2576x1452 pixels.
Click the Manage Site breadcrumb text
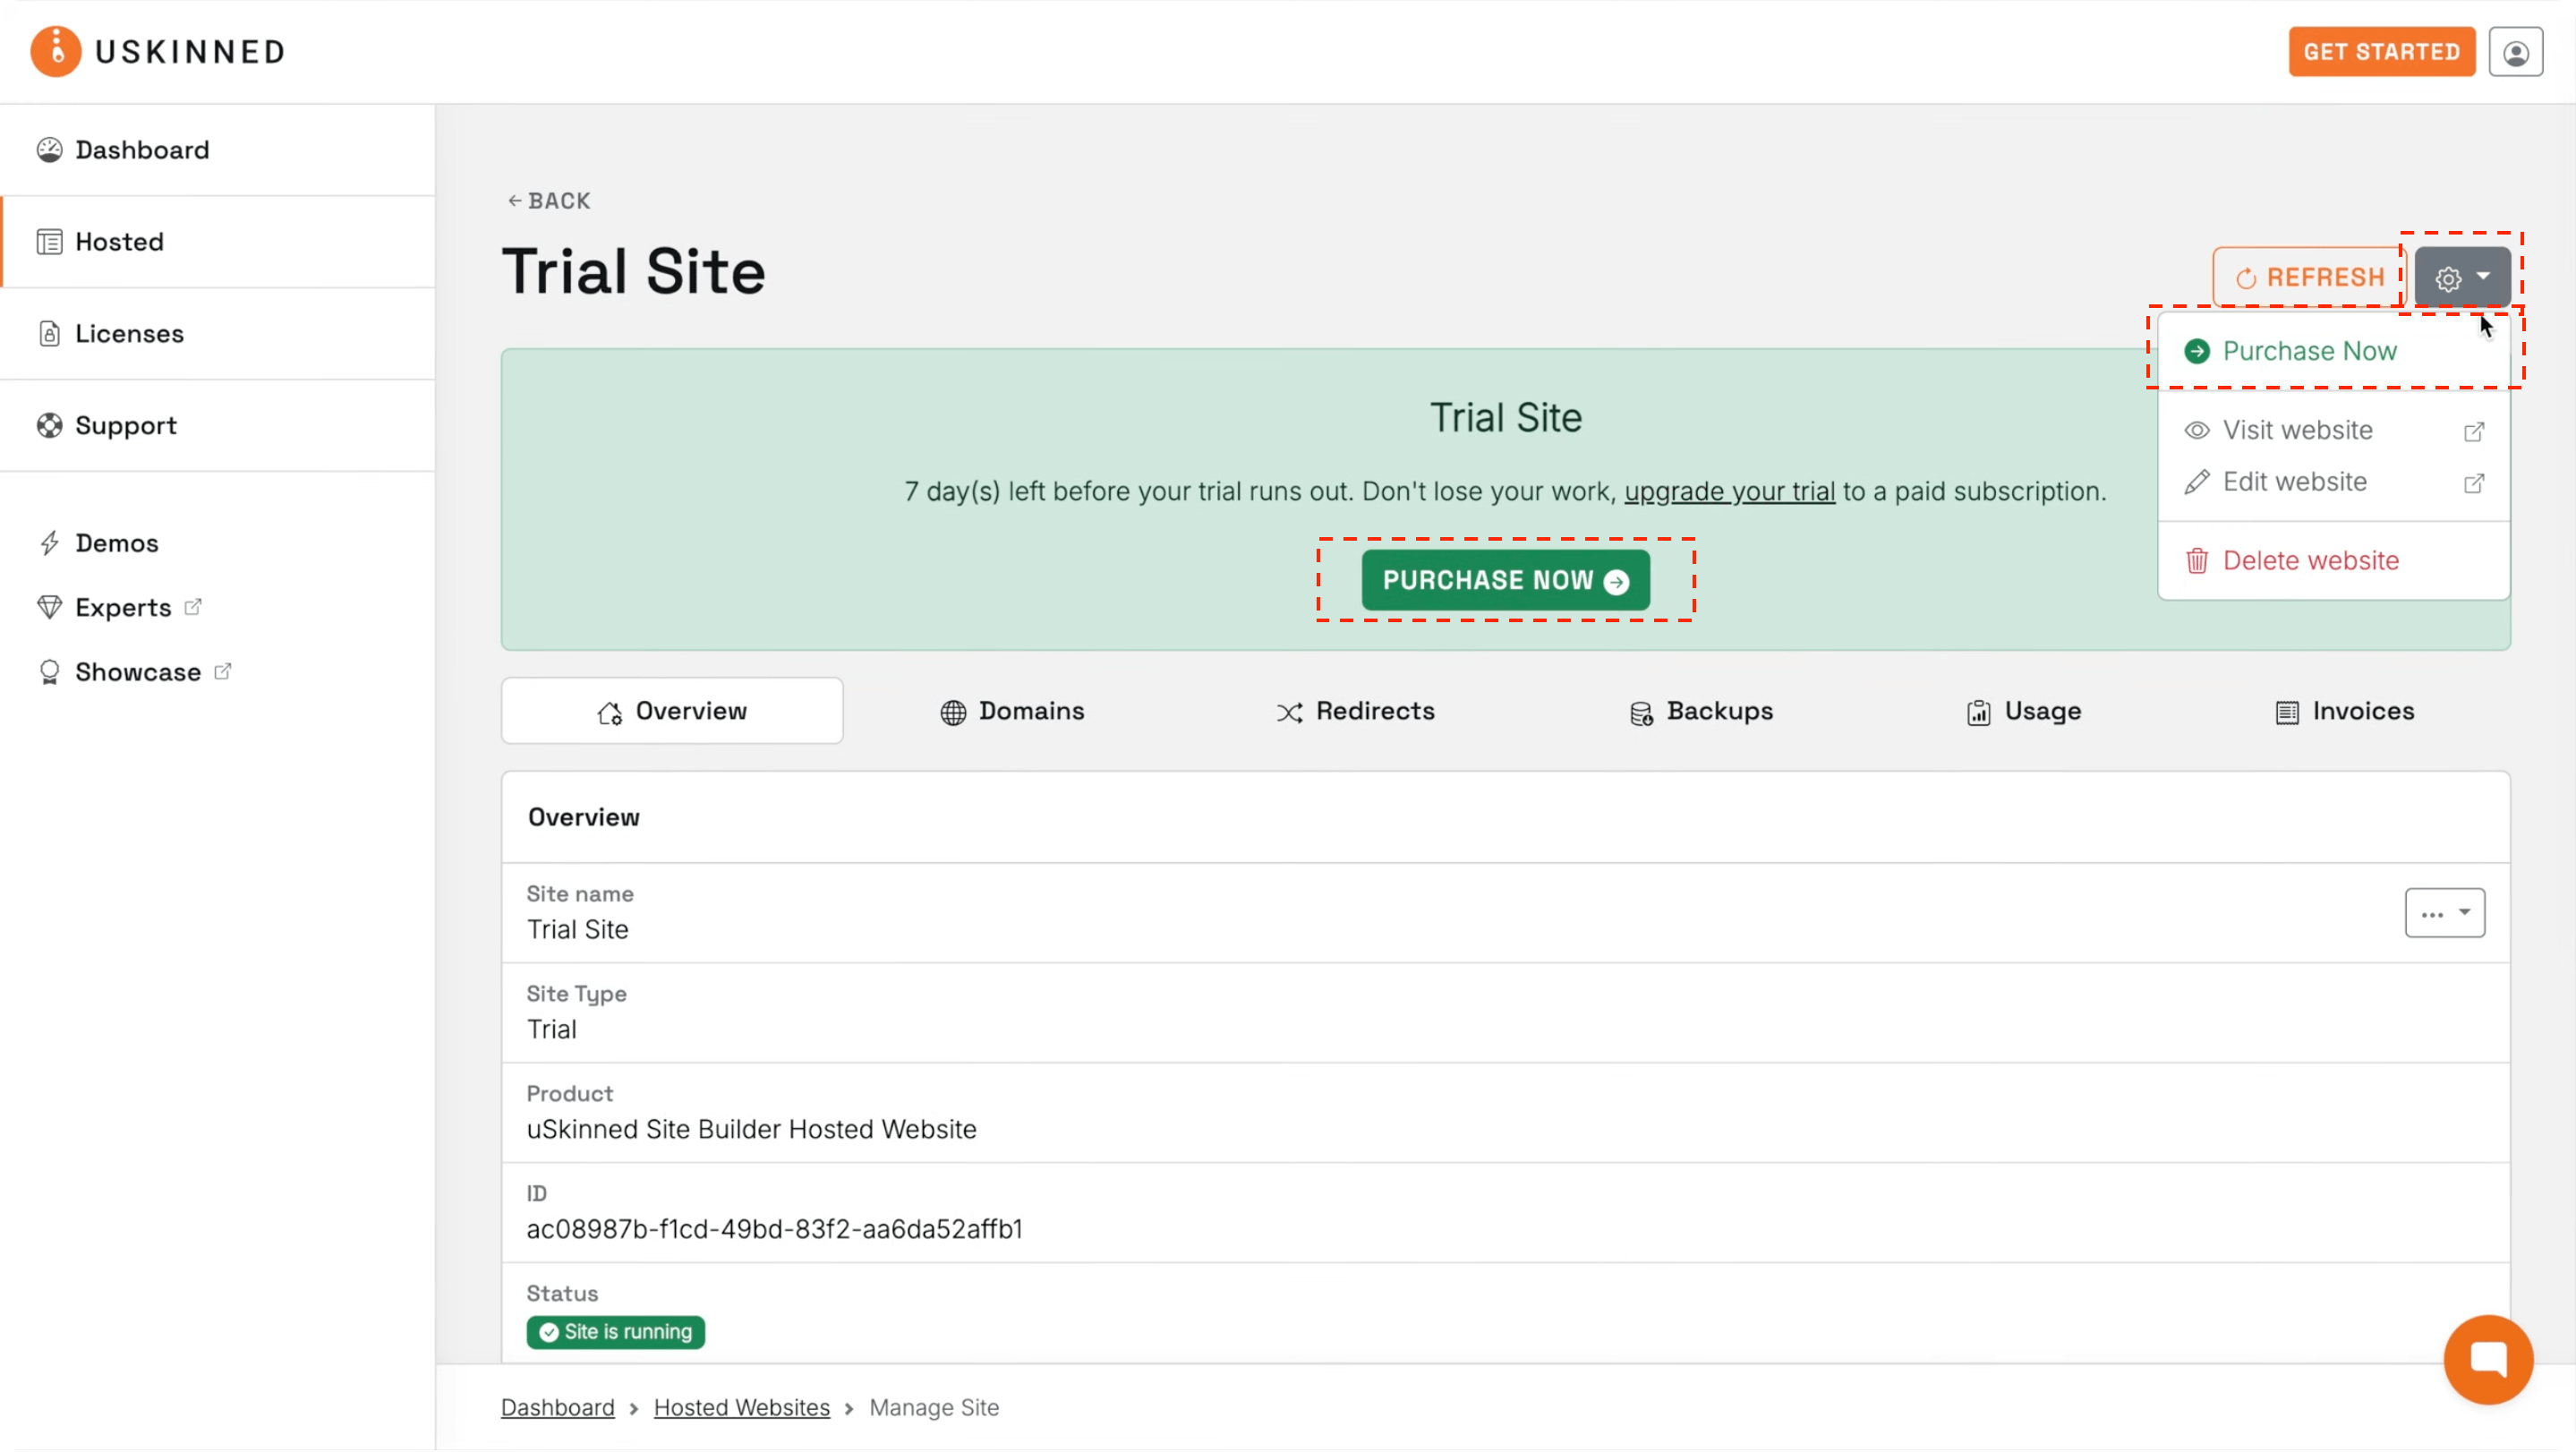[933, 1407]
